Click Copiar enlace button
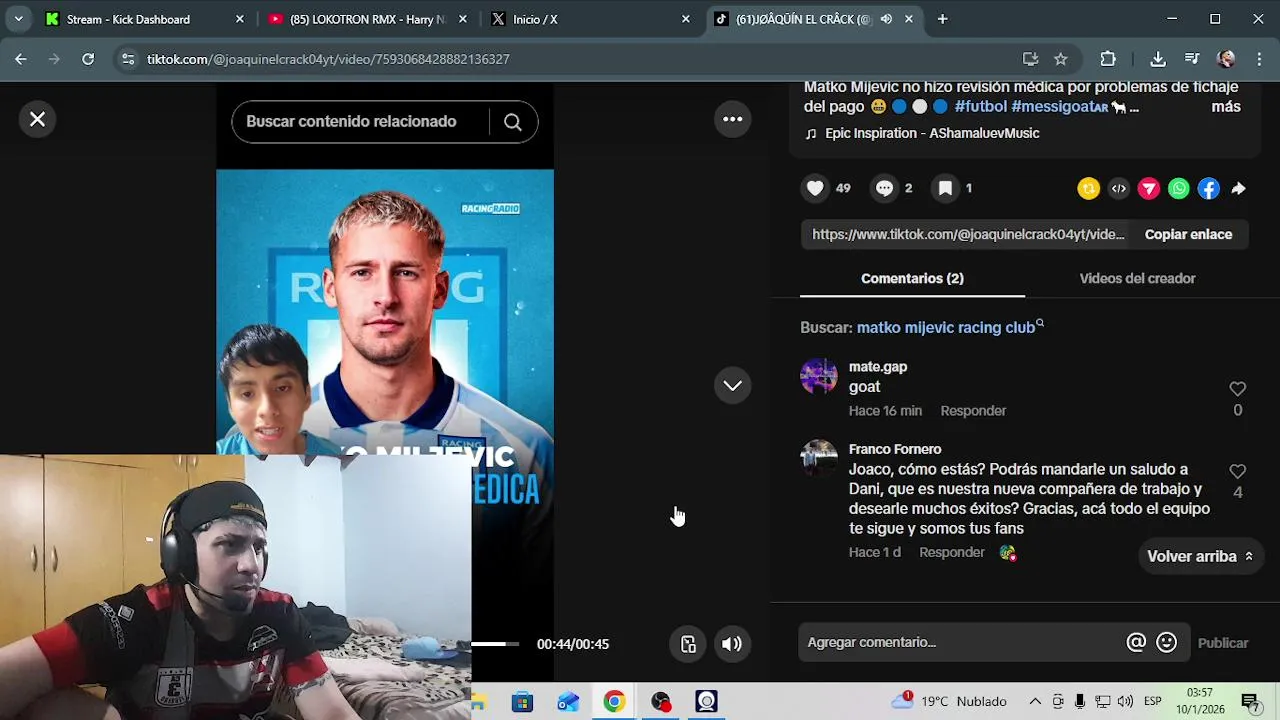1280x720 pixels. tap(1188, 234)
